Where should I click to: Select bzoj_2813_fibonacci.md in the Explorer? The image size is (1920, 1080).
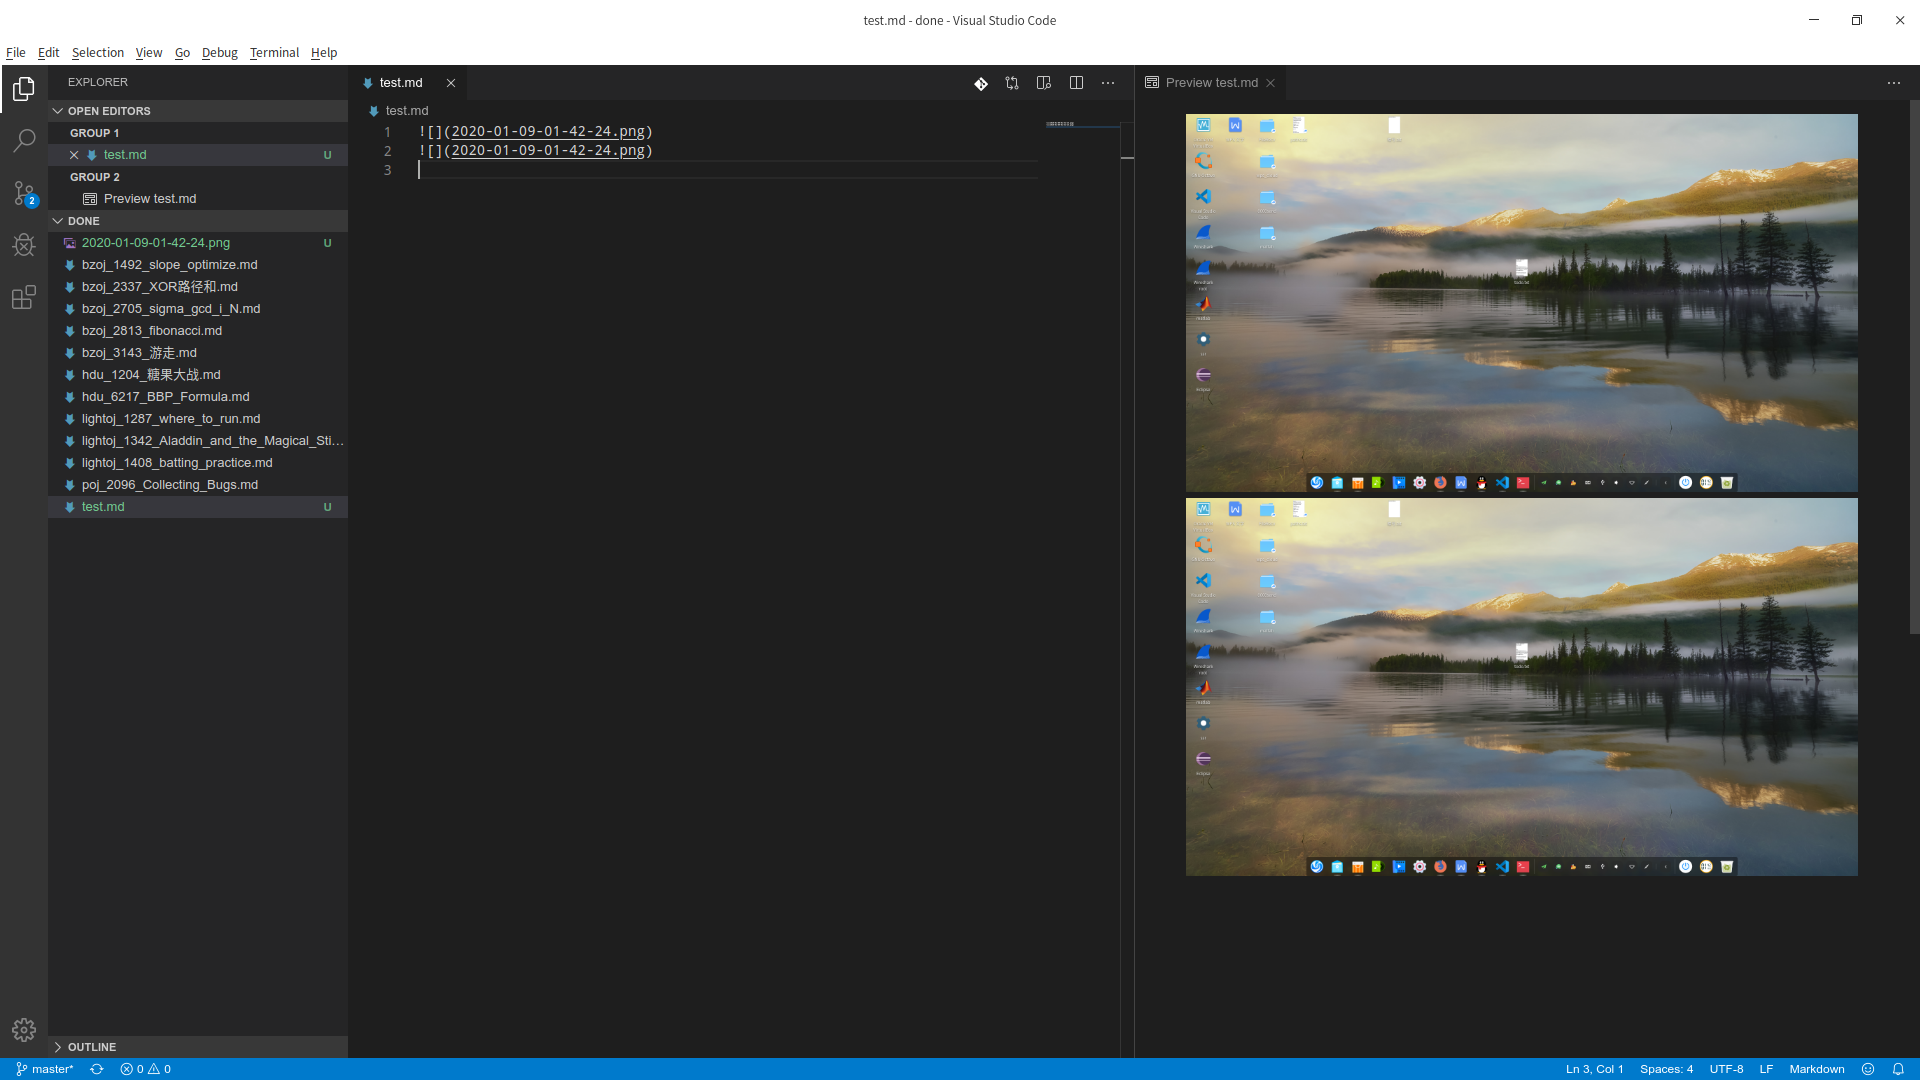pyautogui.click(x=152, y=331)
